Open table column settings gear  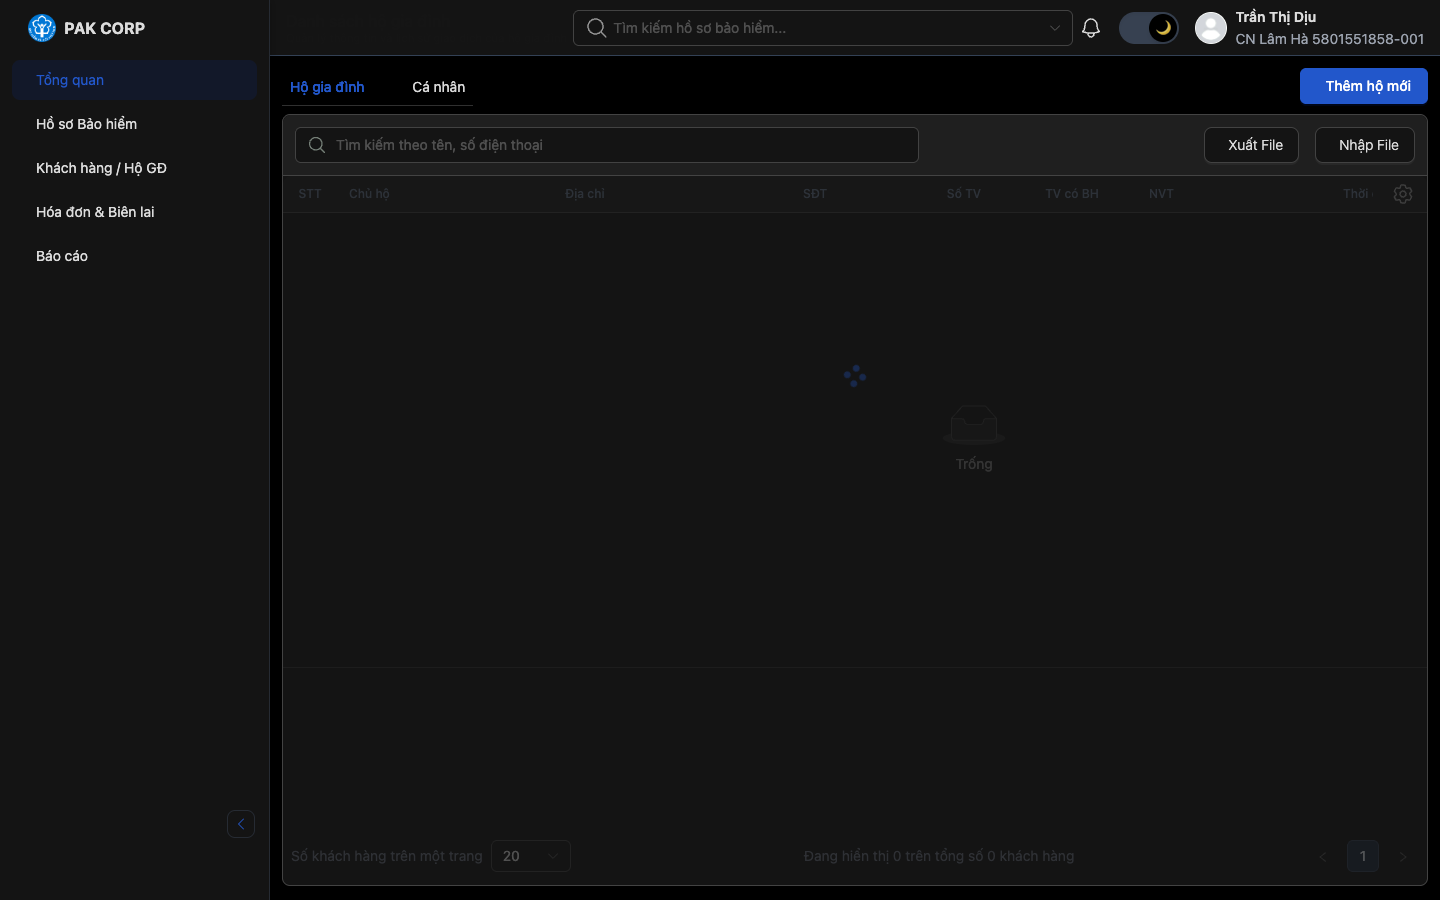[x=1403, y=194]
